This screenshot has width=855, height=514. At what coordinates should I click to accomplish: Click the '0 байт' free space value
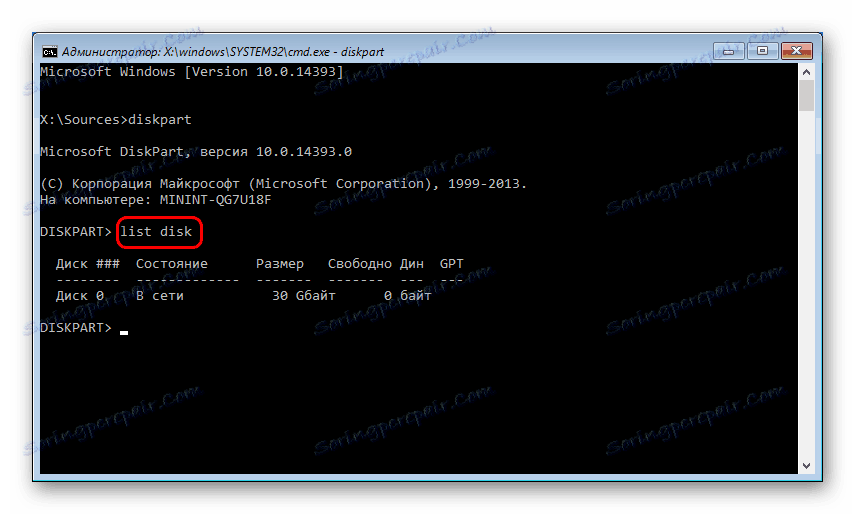click(407, 296)
